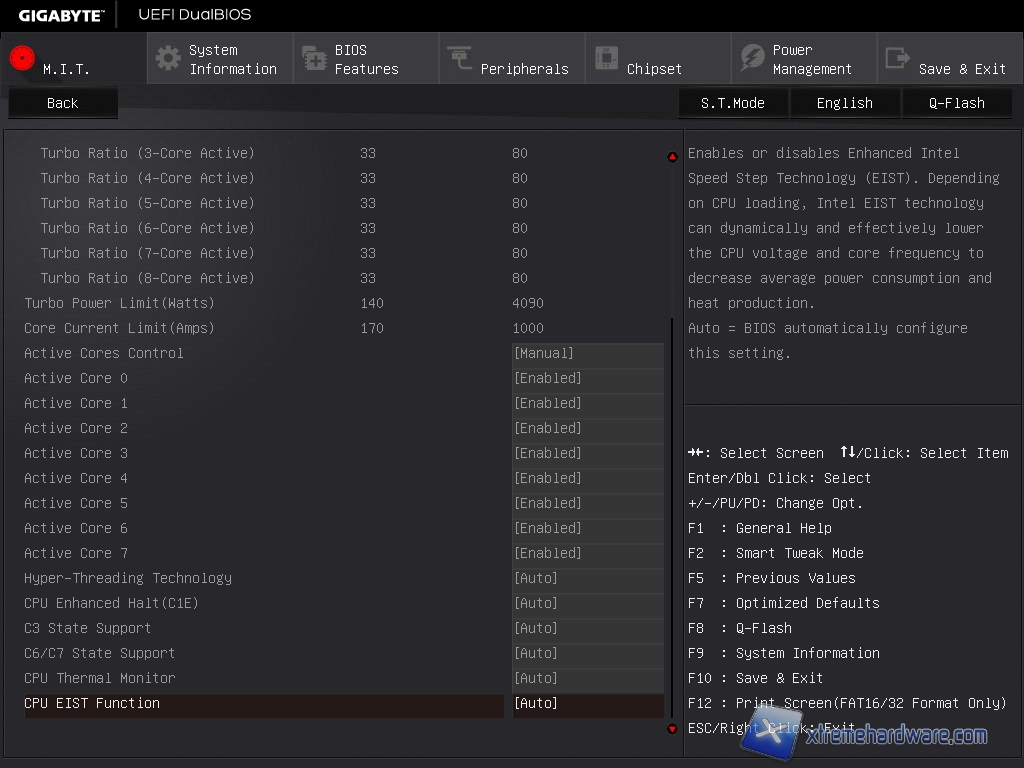Click the red scroll-up arrow
This screenshot has height=768, width=1024.
[x=672, y=157]
